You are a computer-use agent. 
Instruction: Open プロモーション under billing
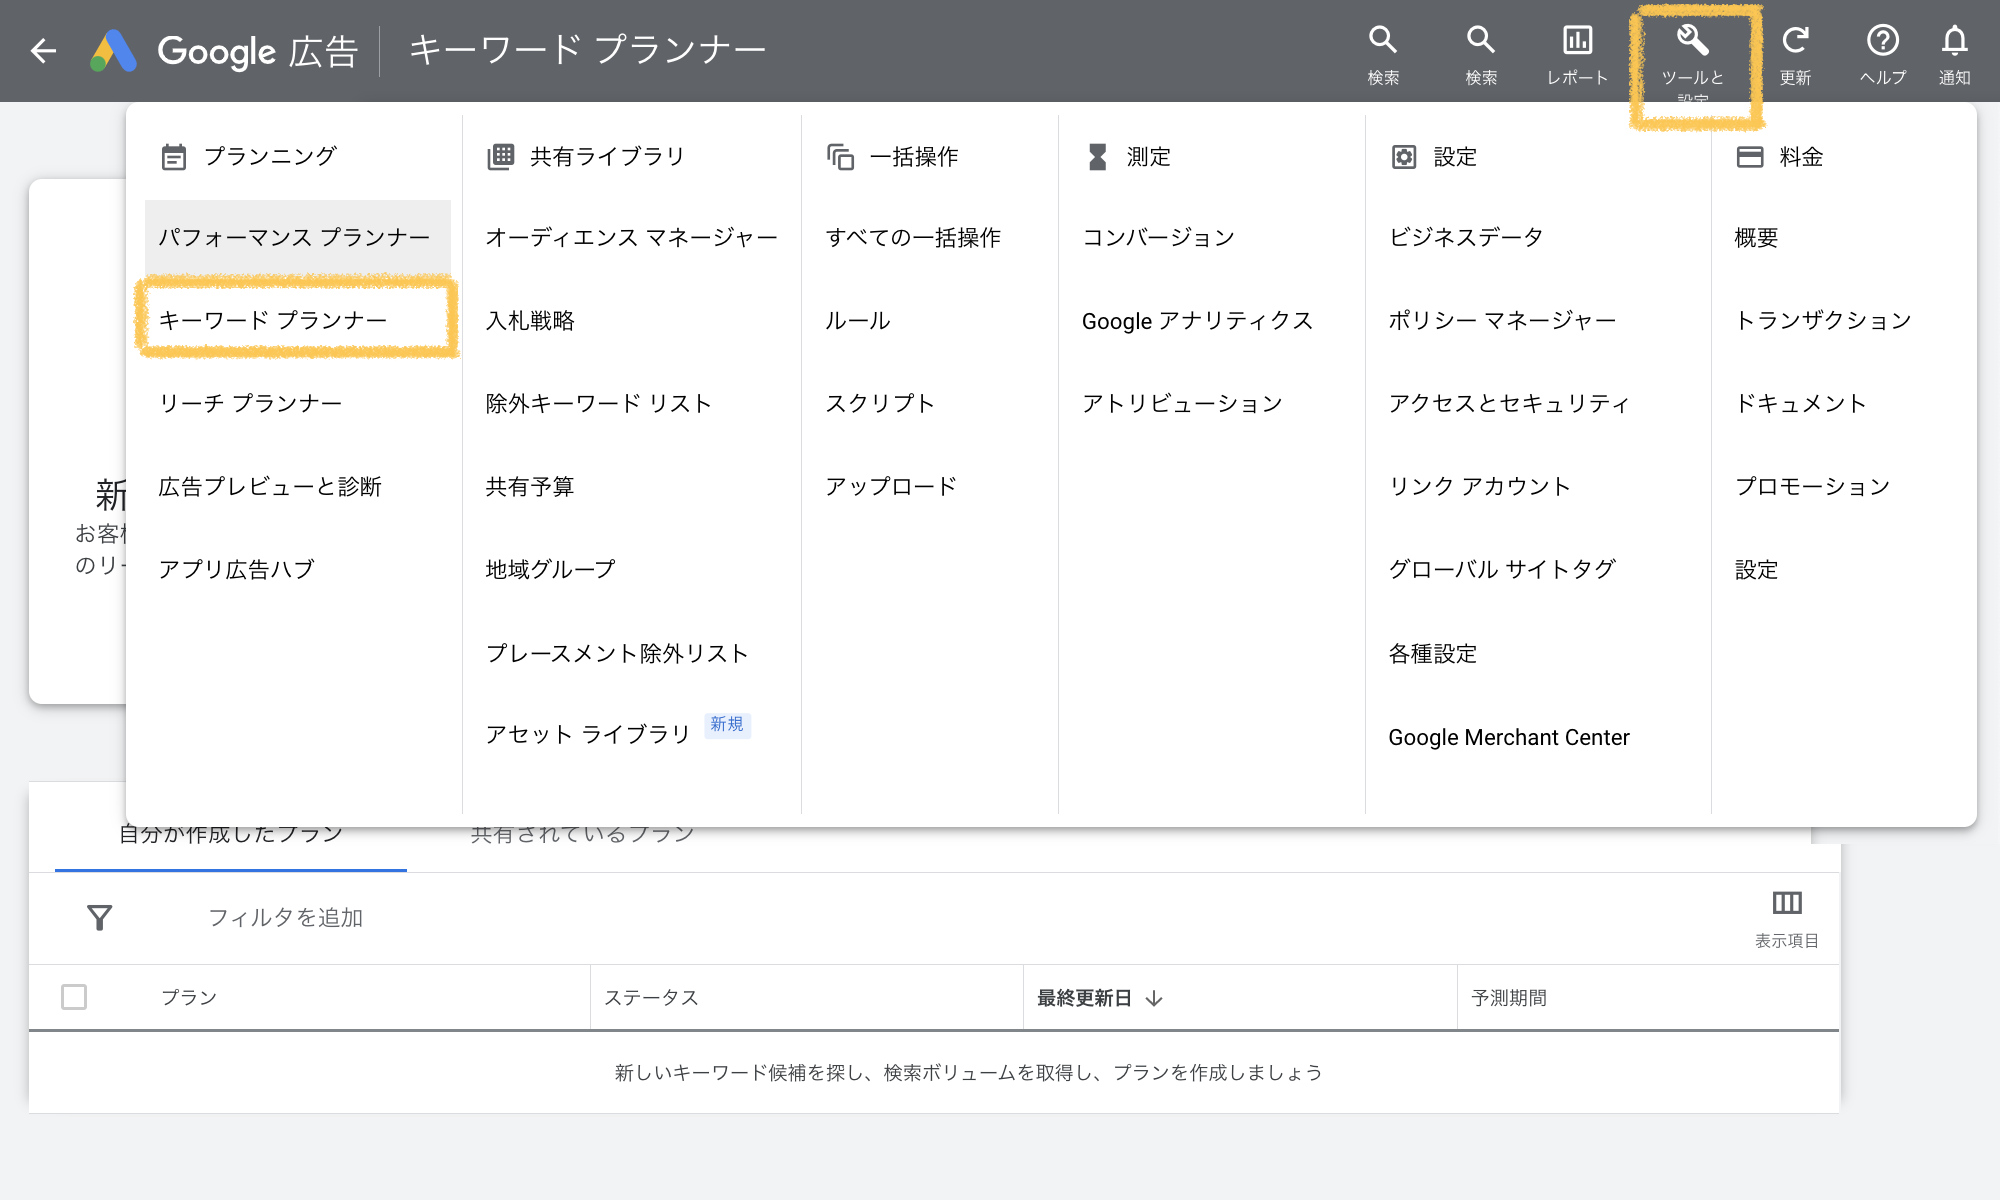coord(1812,486)
